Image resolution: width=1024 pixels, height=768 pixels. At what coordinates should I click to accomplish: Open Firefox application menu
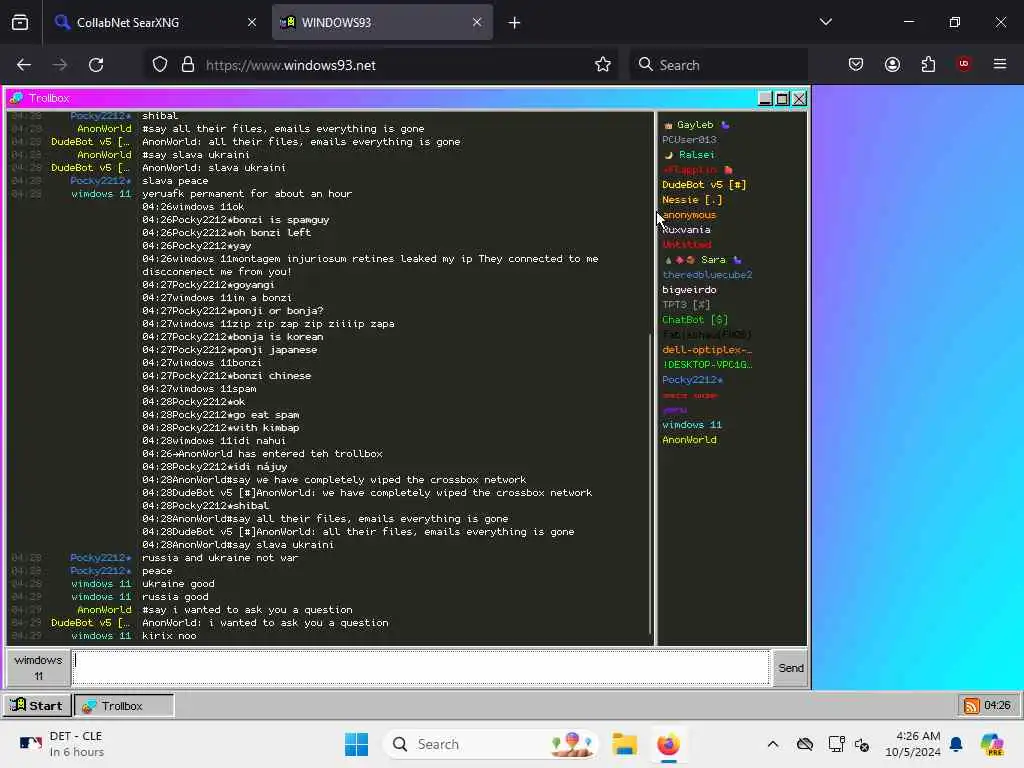point(1000,64)
